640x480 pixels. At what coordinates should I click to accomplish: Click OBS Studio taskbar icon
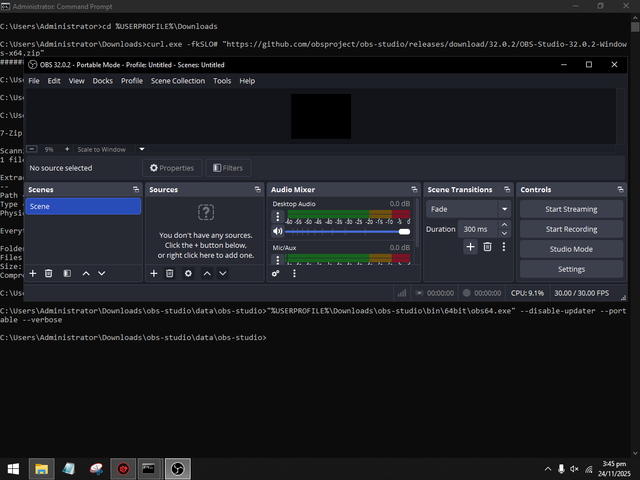tap(178, 469)
